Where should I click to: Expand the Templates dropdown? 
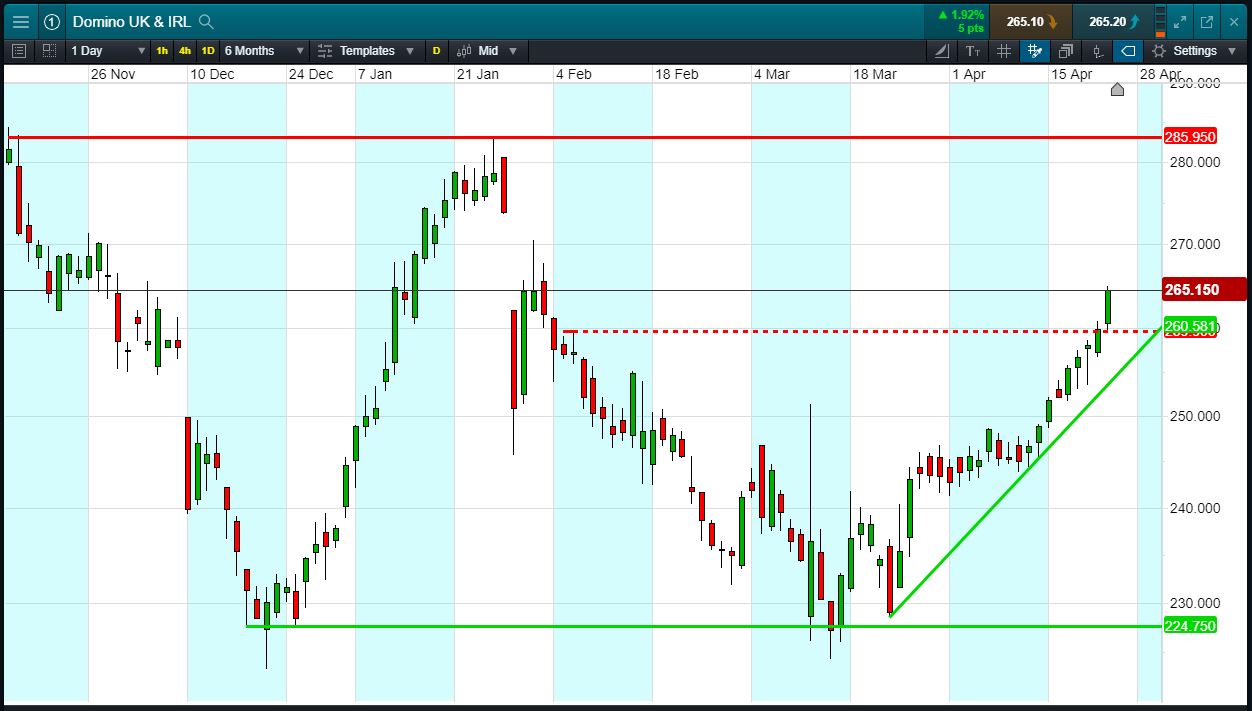click(366, 50)
